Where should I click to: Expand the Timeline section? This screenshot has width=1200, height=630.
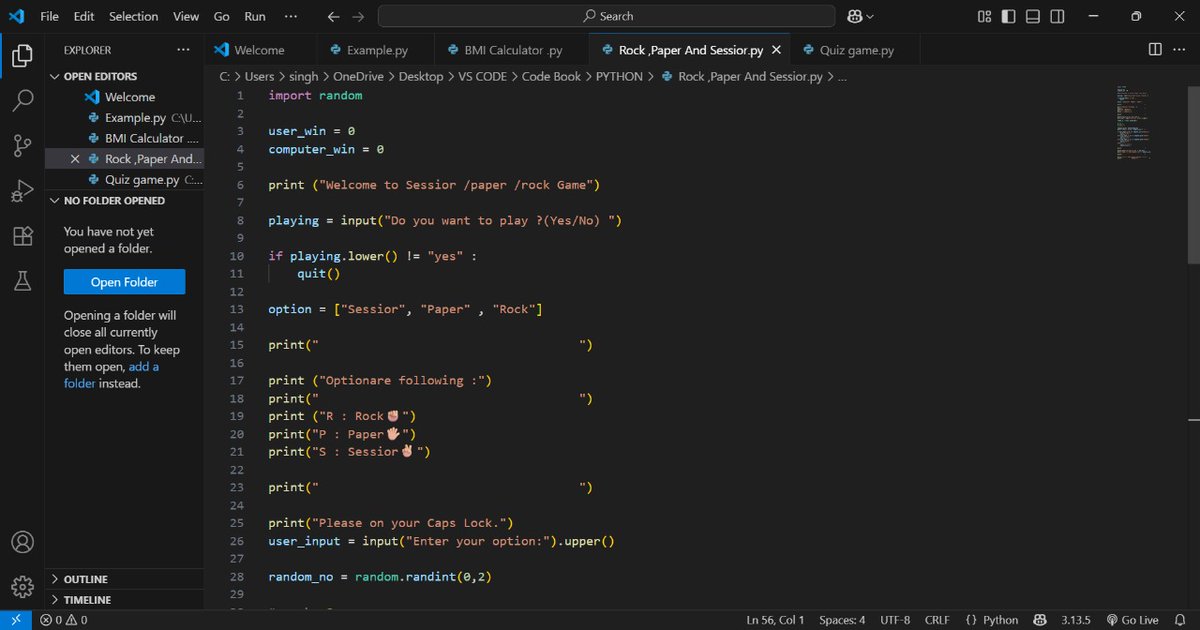[x=125, y=600]
